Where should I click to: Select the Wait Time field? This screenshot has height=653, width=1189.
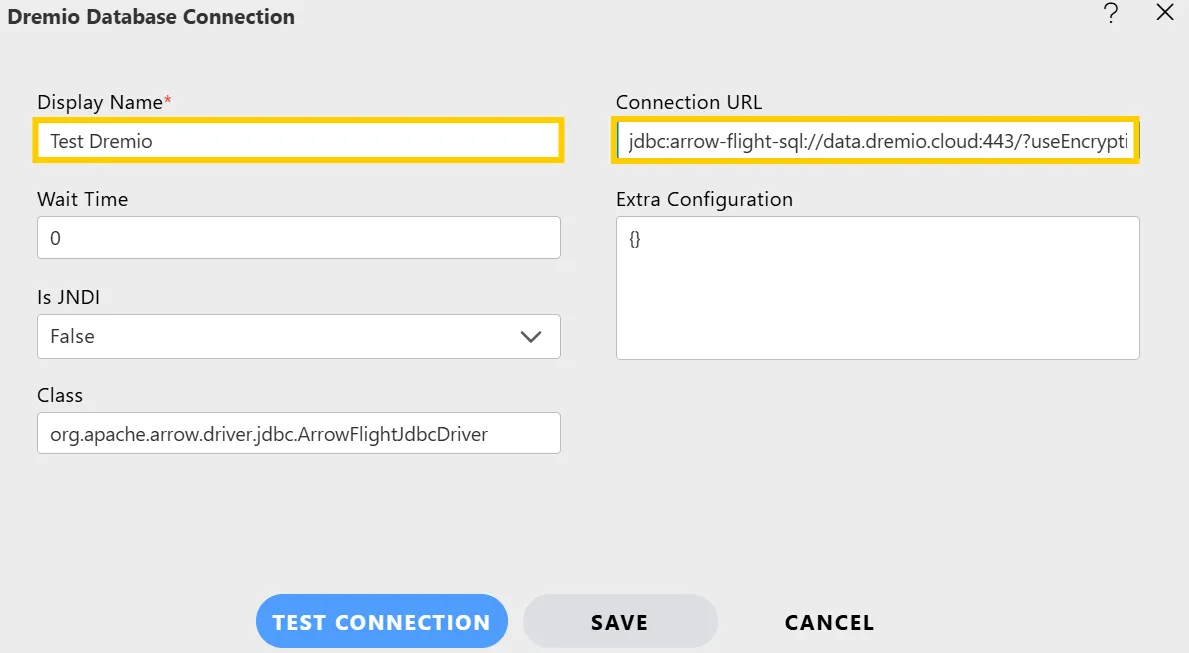coord(299,237)
